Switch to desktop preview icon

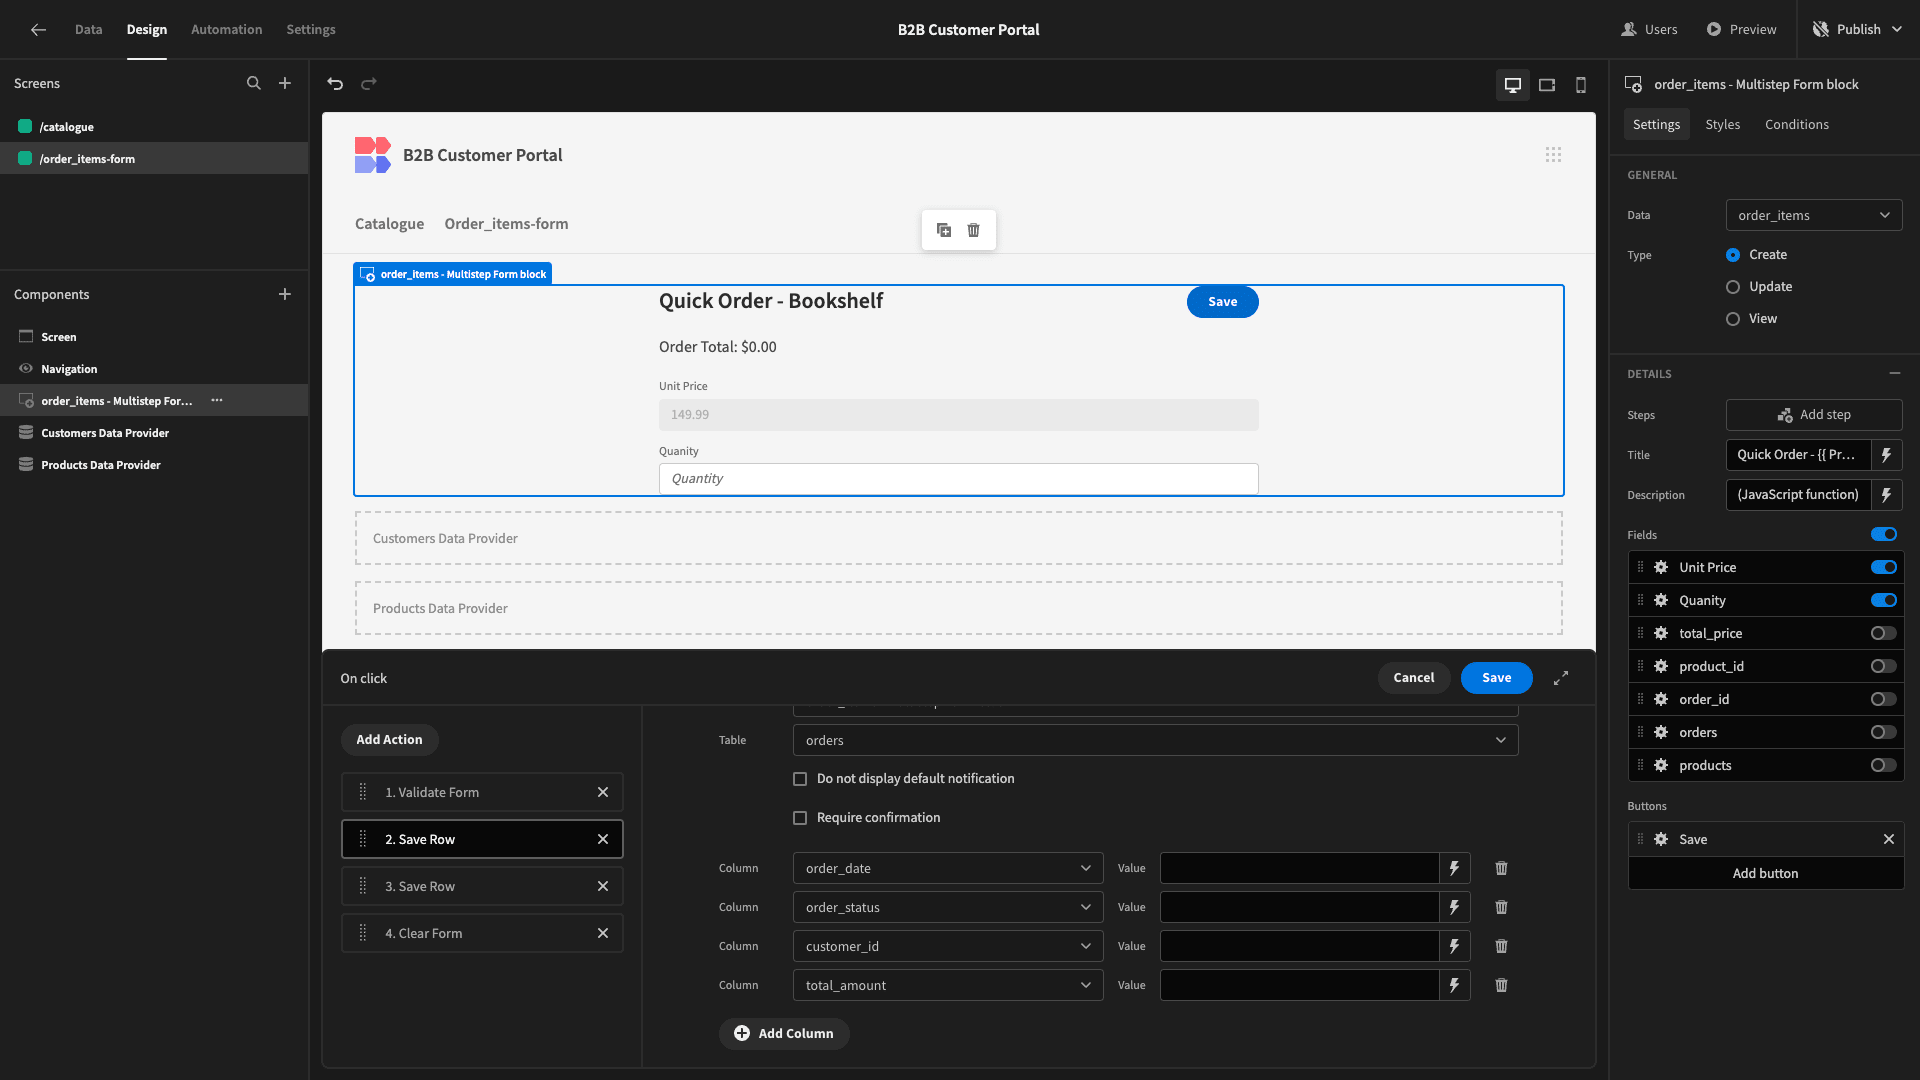tap(1513, 85)
